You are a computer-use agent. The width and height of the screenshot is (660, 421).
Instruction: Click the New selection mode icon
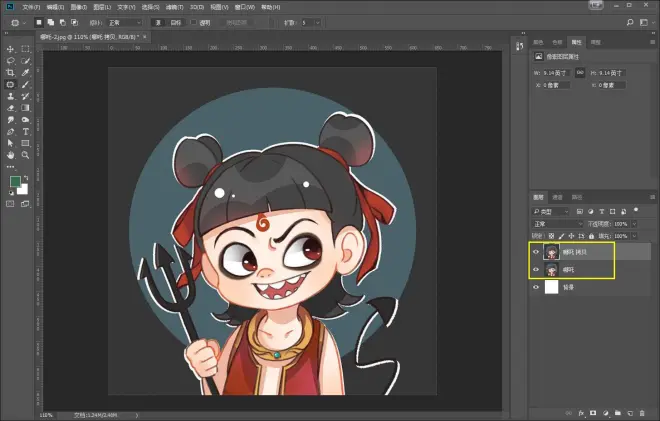pos(39,22)
